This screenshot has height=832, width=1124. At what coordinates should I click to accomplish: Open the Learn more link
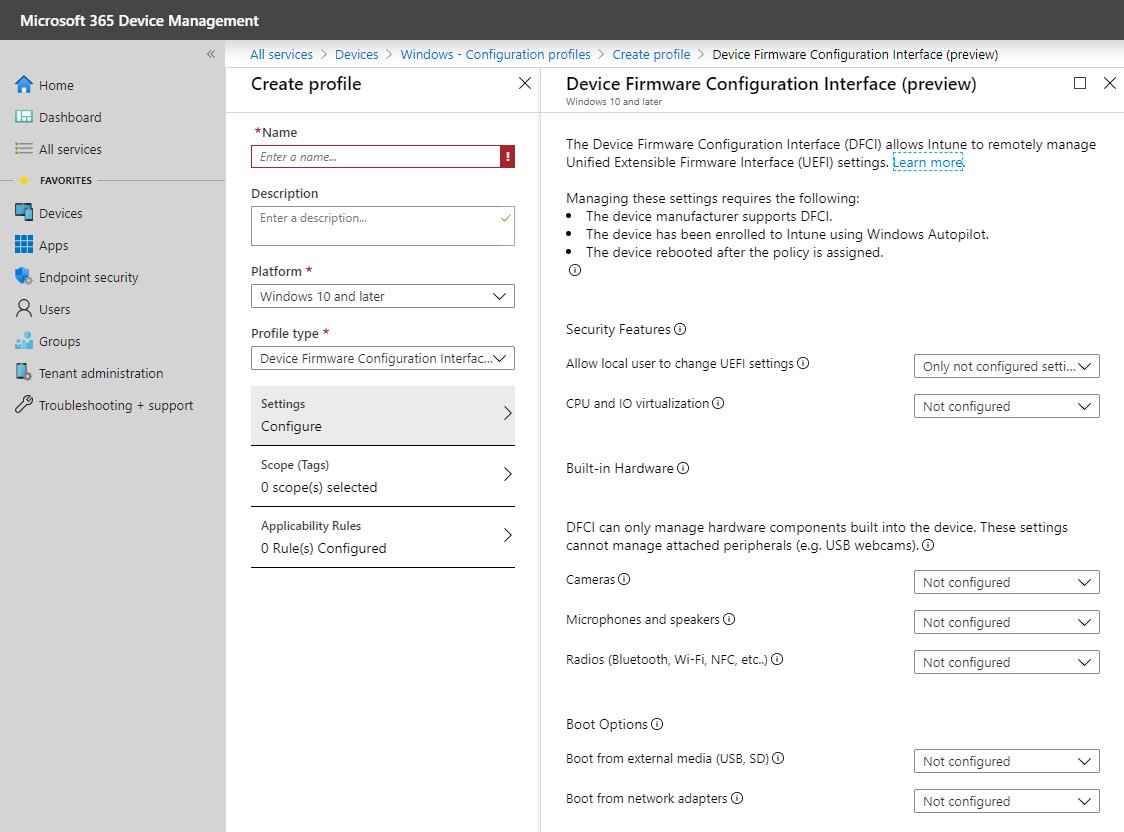click(927, 162)
